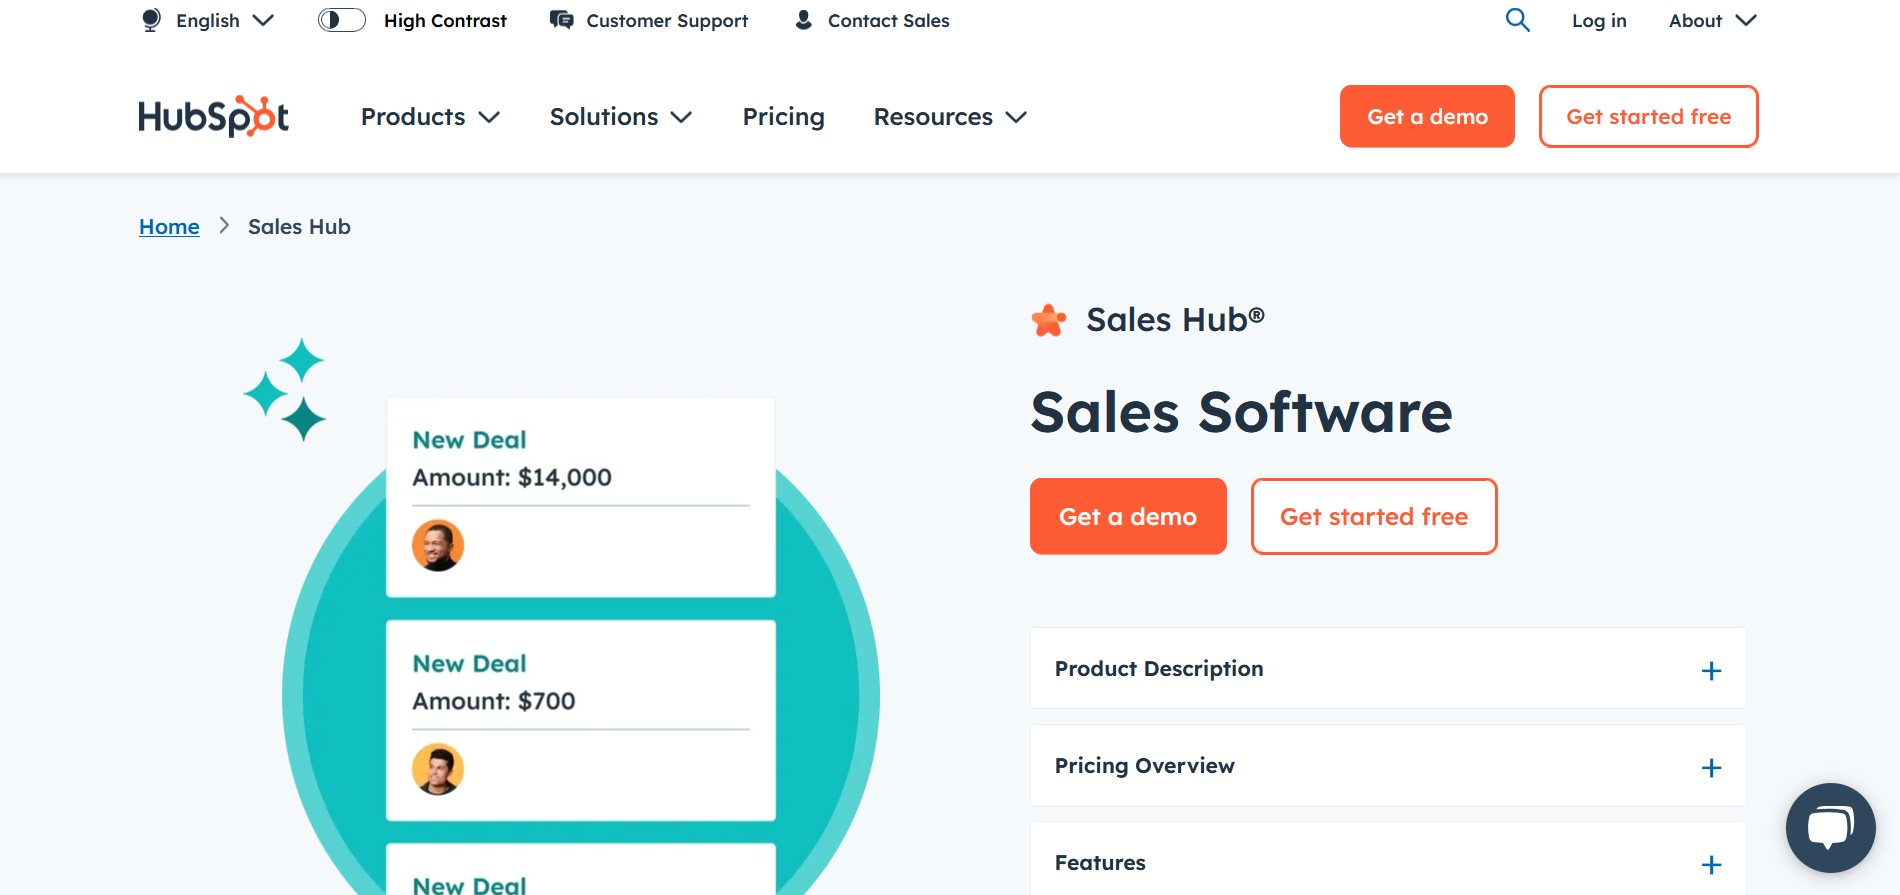
Task: Click the globe language icon
Action: click(151, 20)
